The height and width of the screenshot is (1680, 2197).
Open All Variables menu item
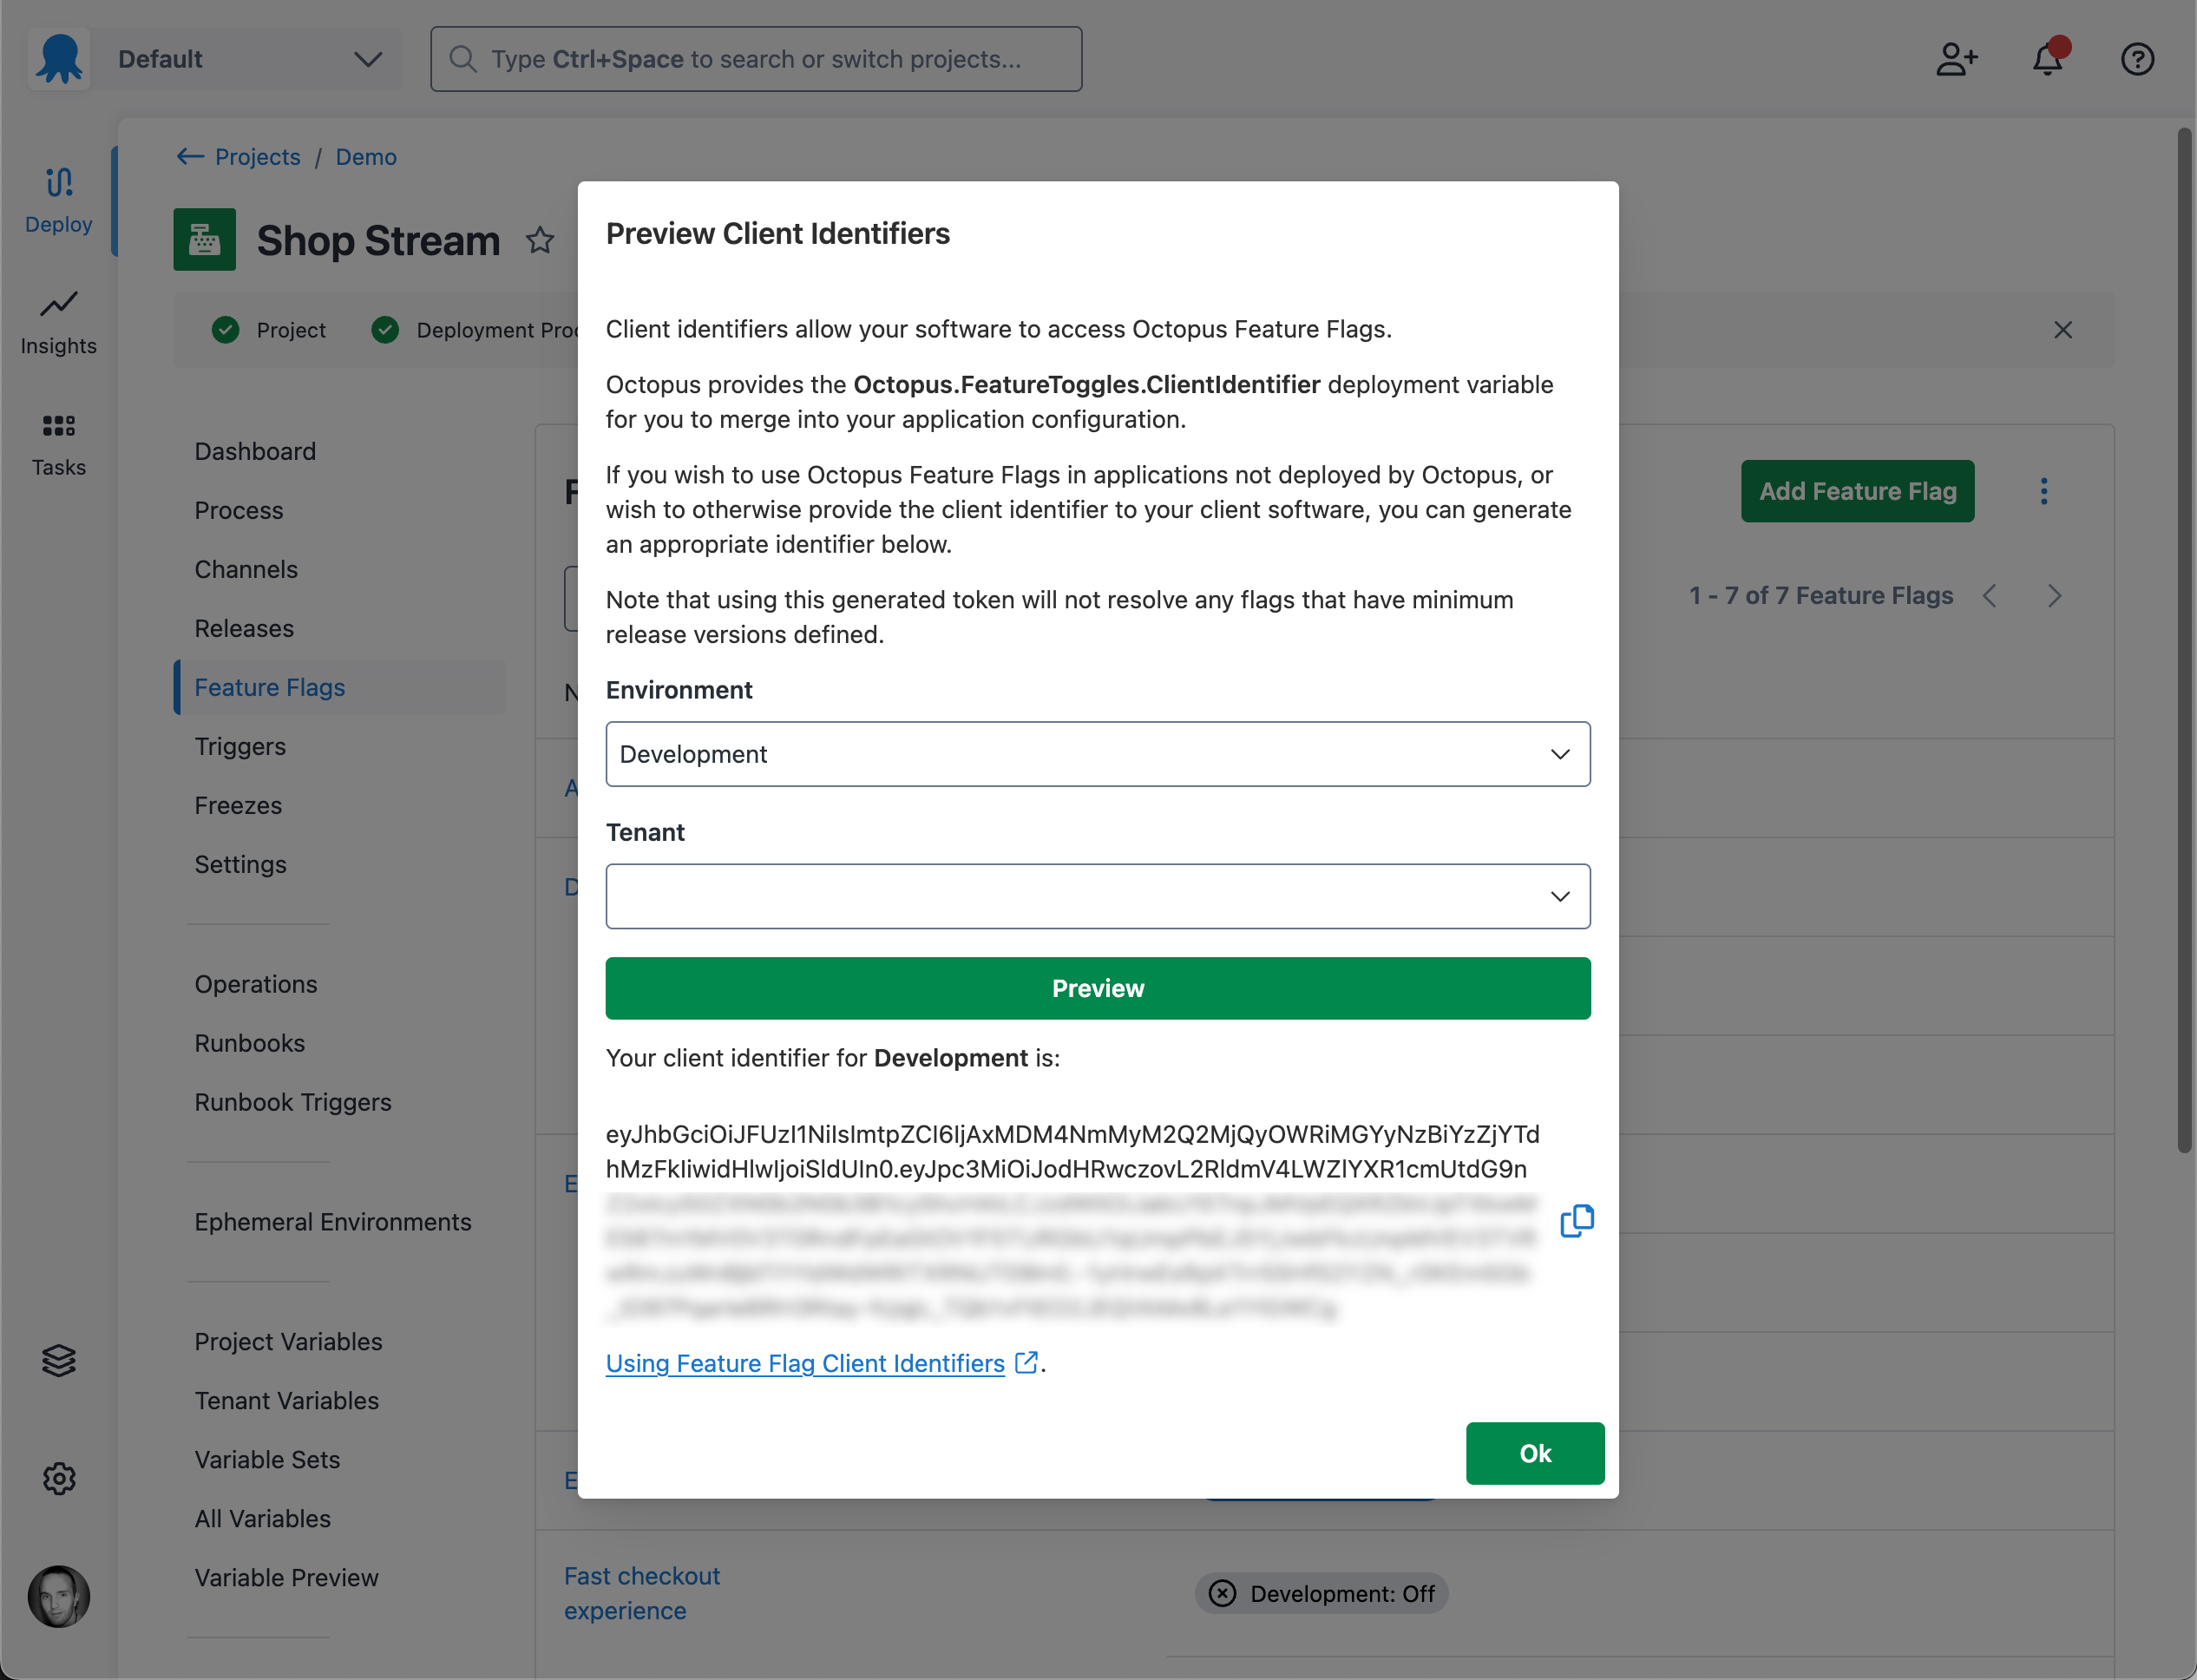pyautogui.click(x=262, y=1518)
